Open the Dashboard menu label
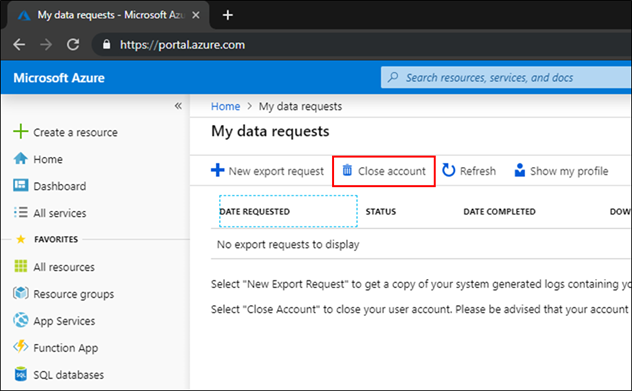632x391 pixels. pyautogui.click(x=60, y=186)
